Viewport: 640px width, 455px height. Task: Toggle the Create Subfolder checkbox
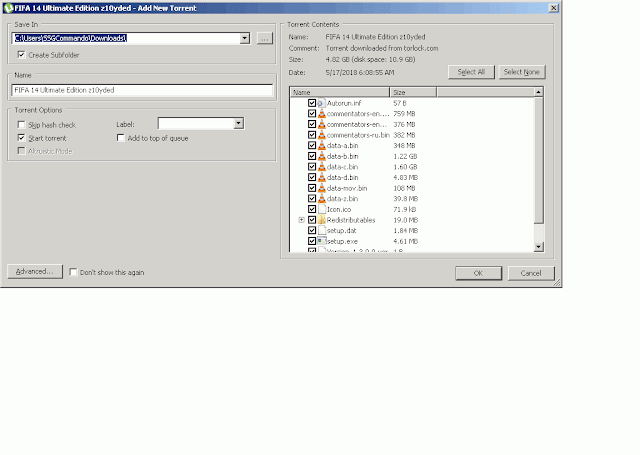pos(21,55)
